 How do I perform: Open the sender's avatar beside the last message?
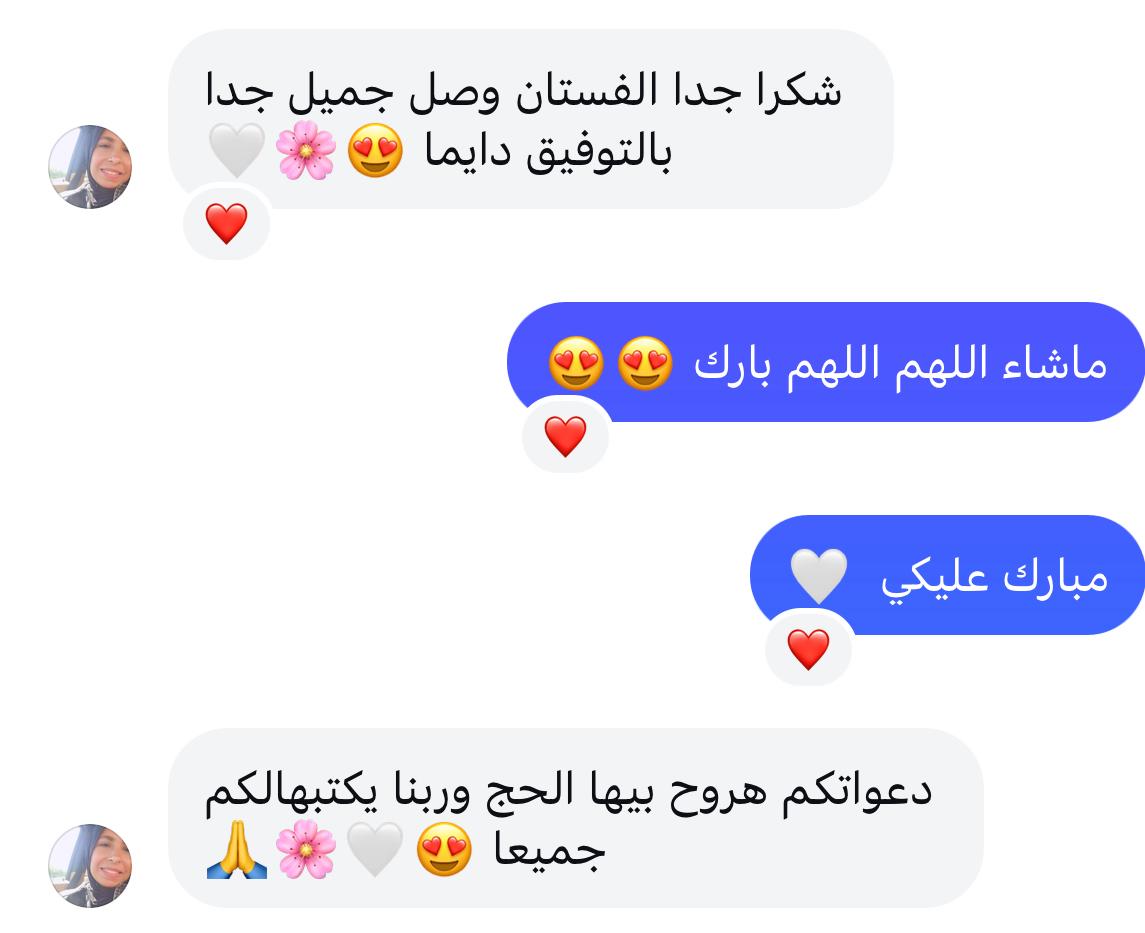90,866
